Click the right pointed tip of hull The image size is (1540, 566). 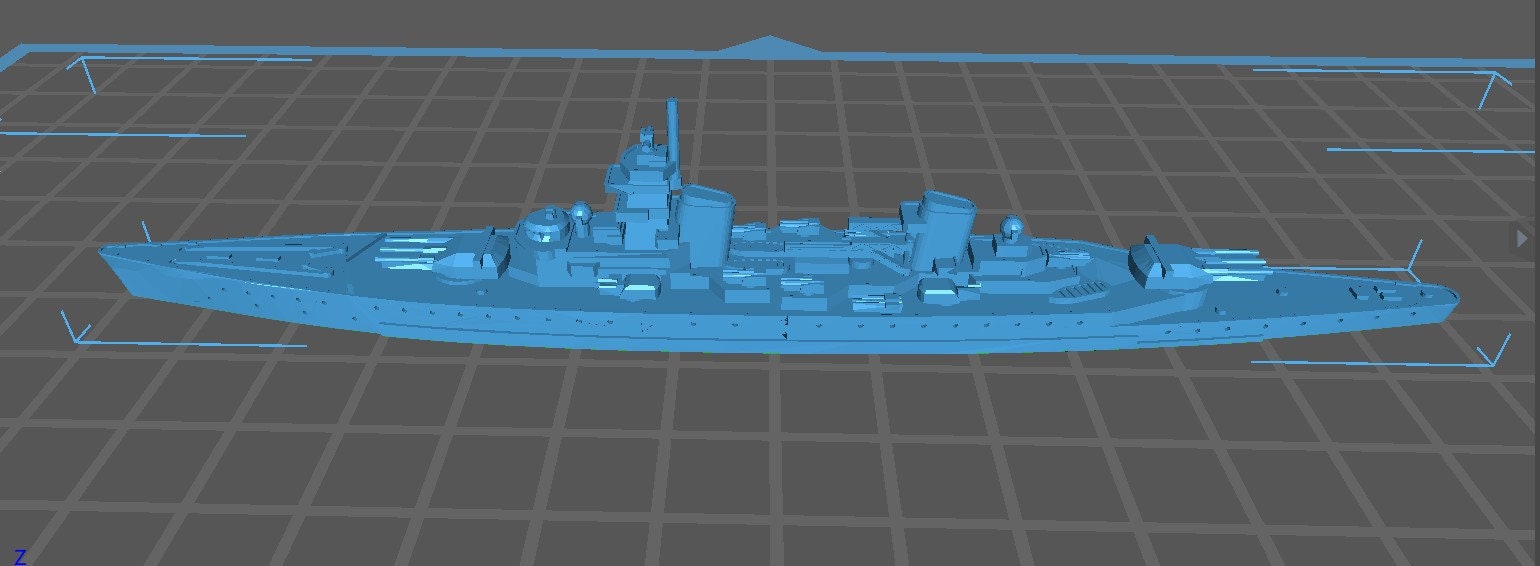[1450, 296]
